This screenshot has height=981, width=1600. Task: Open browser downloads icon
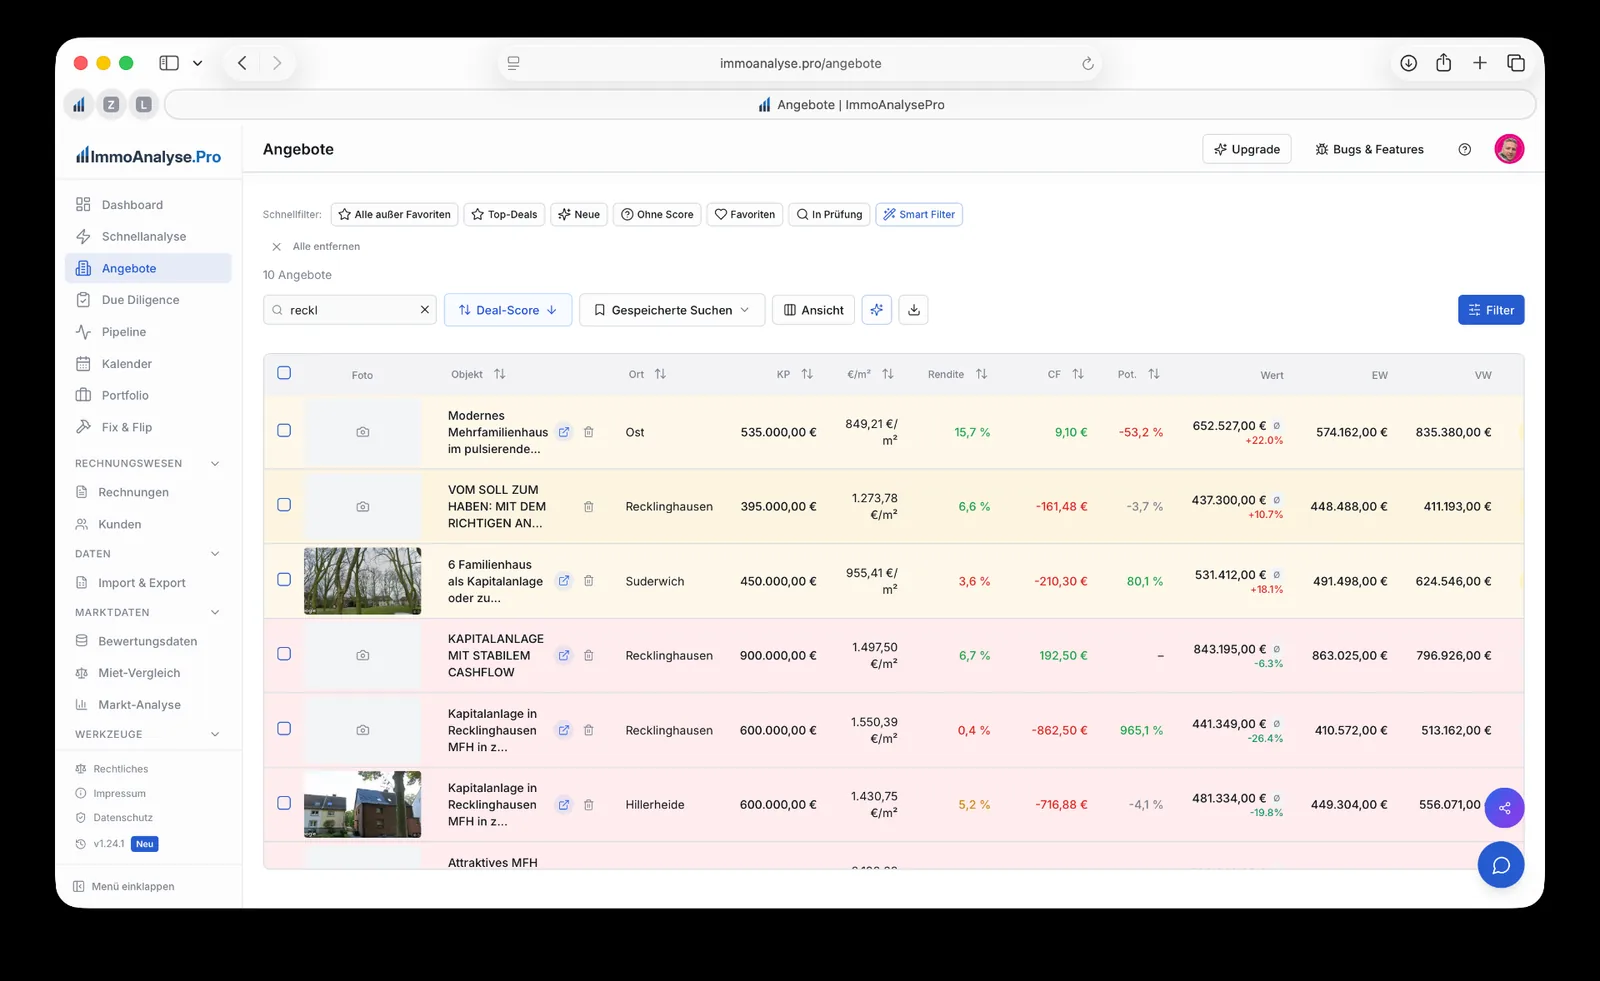pos(1409,63)
